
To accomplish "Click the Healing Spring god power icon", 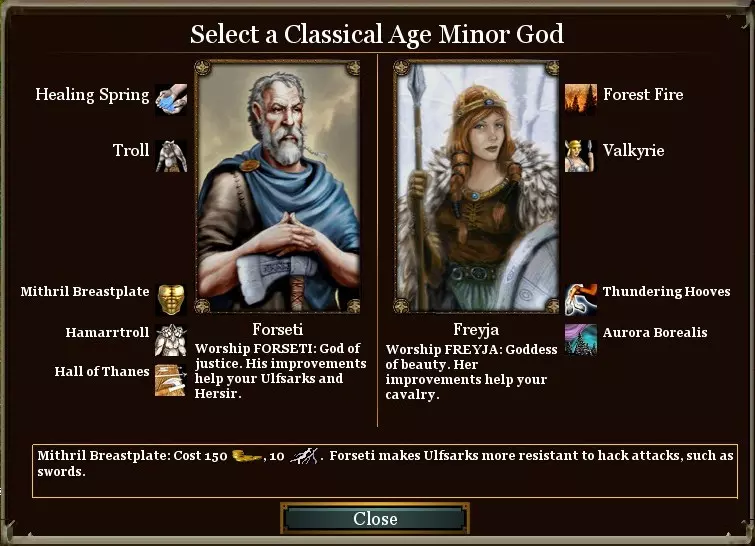I will click(x=171, y=99).
